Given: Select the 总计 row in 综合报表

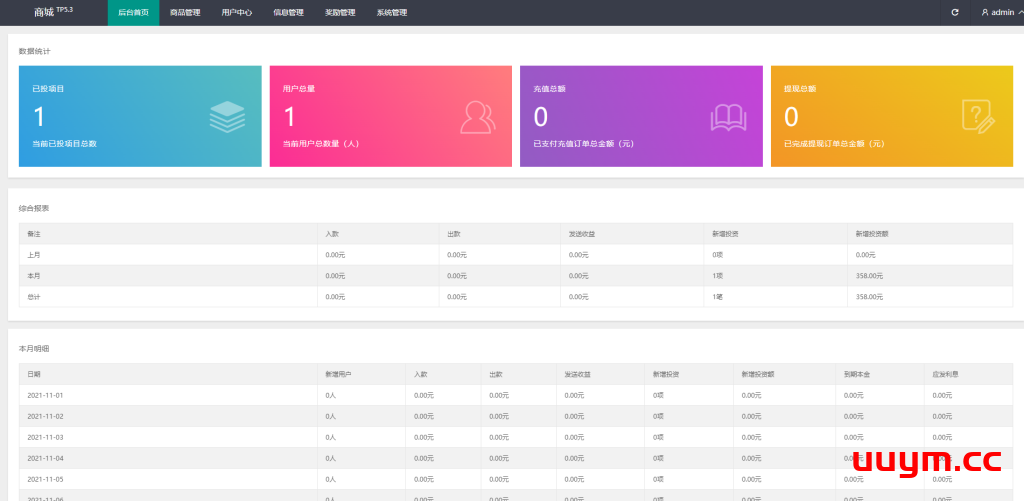Looking at the screenshot, I should coord(35,297).
